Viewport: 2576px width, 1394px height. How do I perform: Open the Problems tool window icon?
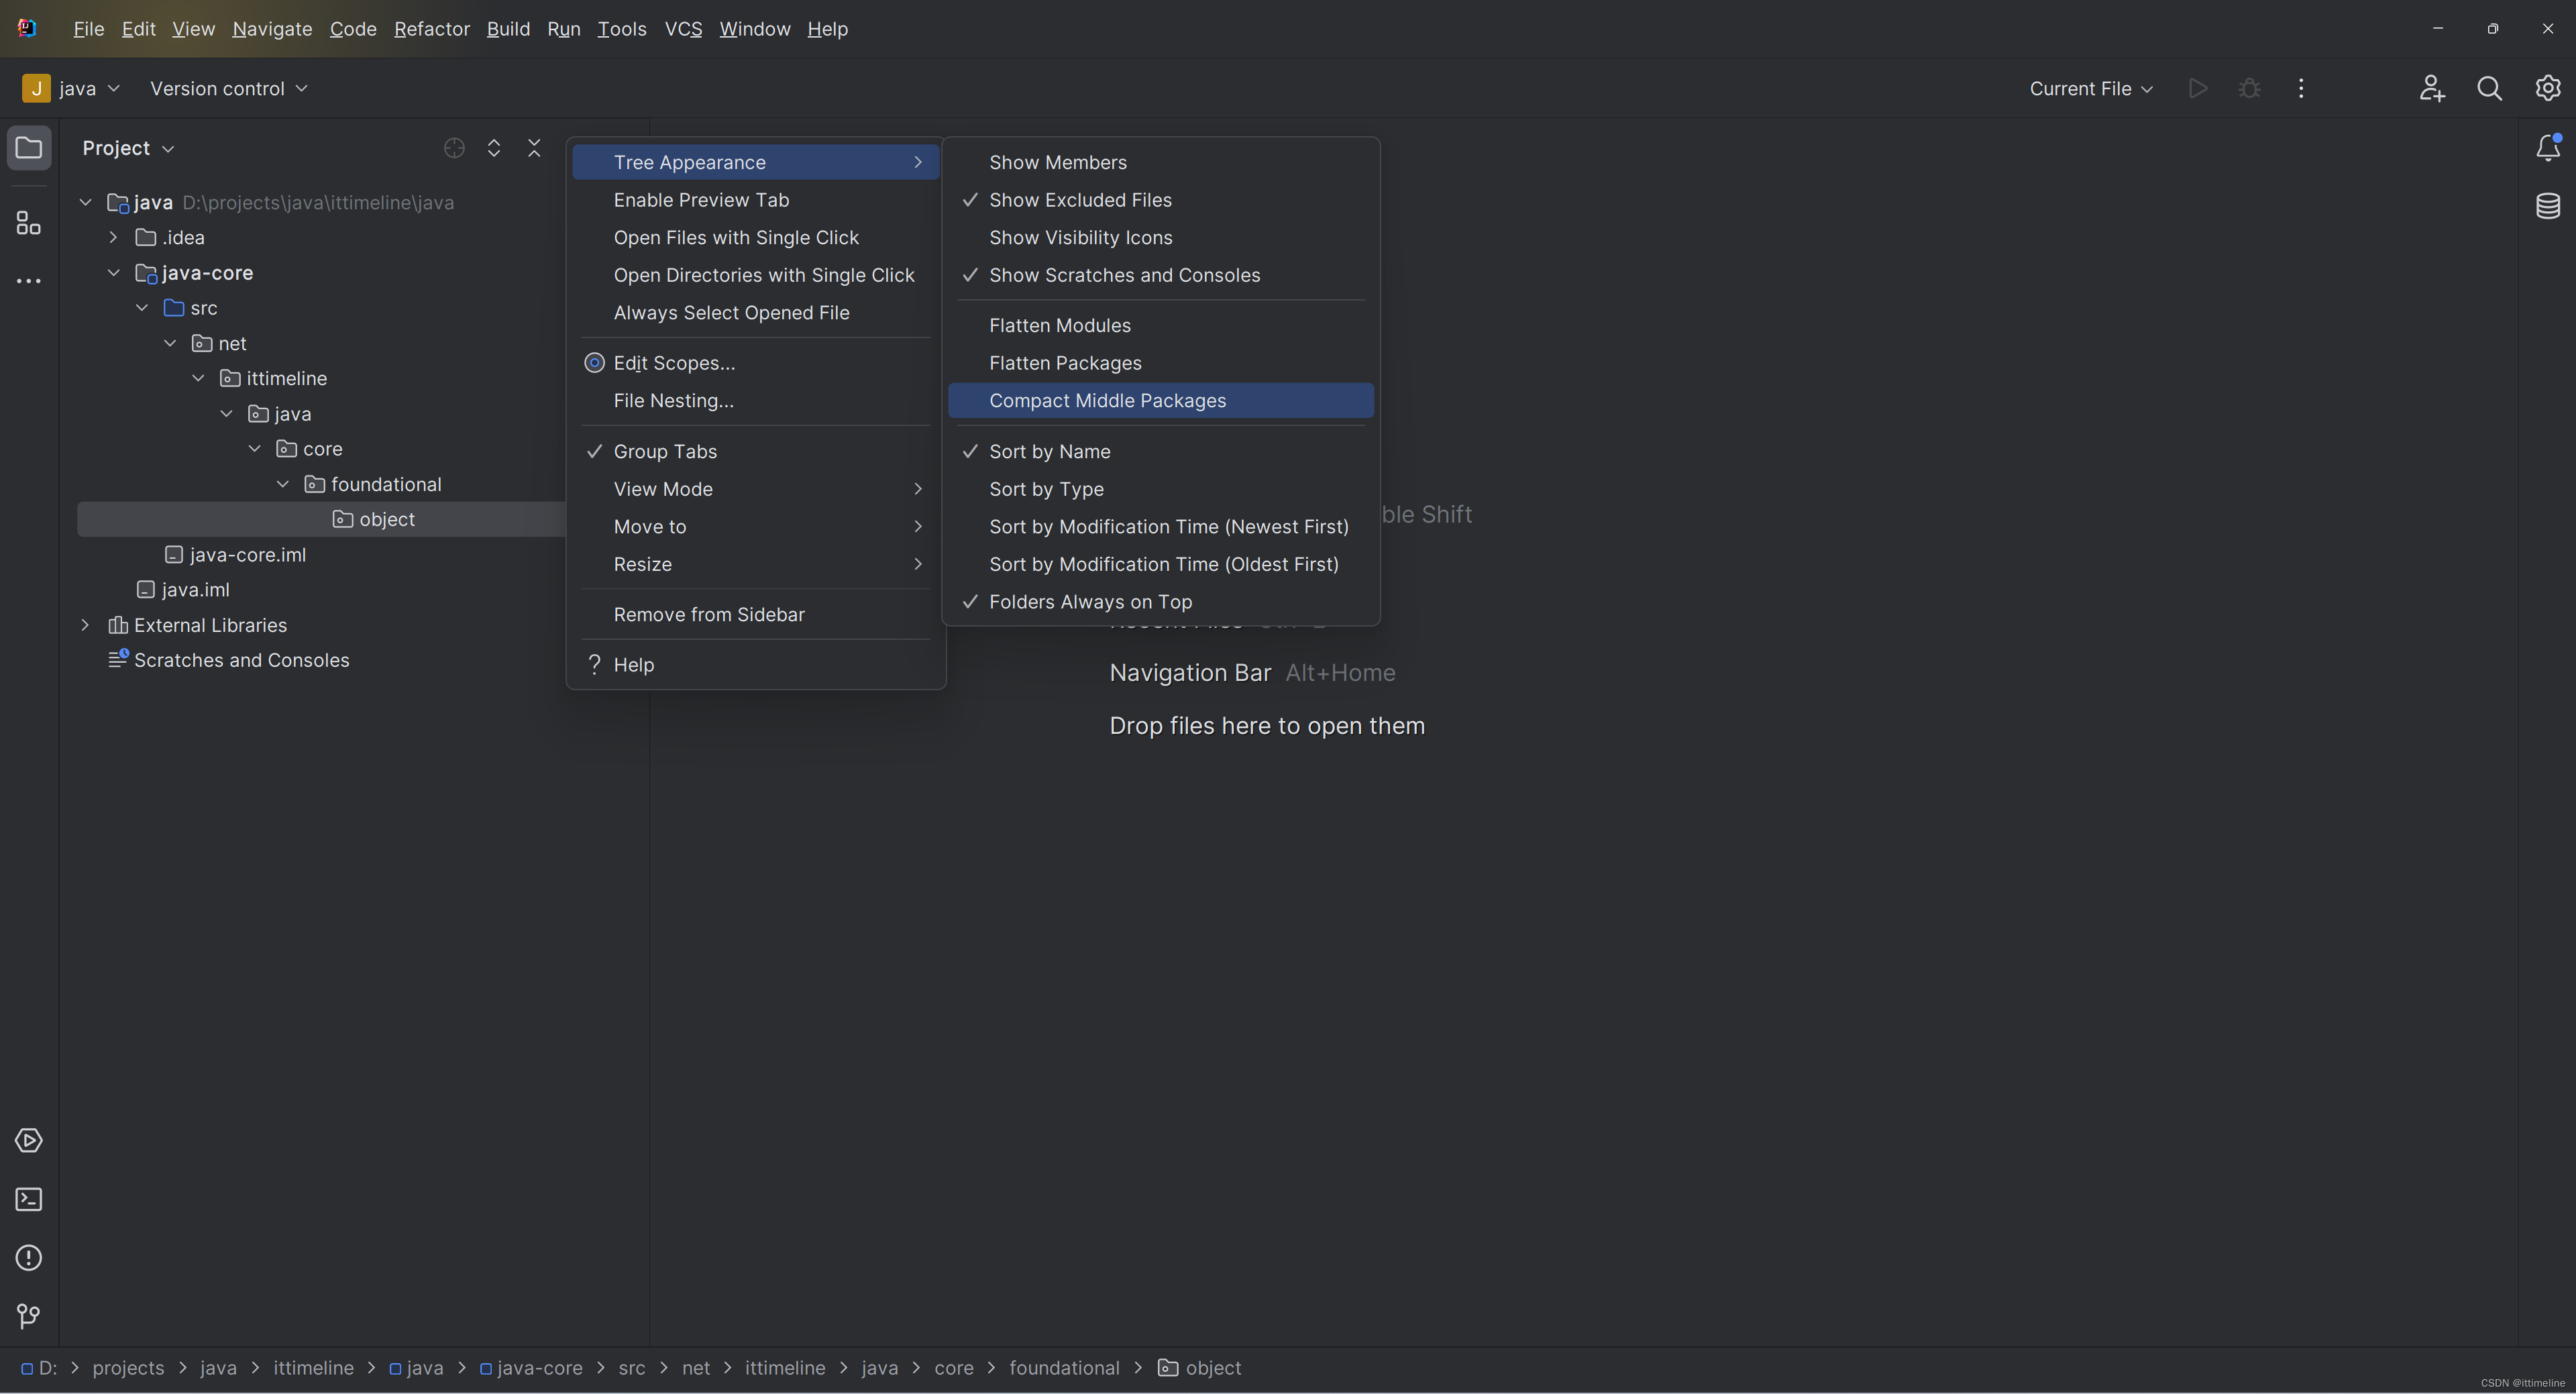pos(29,1258)
